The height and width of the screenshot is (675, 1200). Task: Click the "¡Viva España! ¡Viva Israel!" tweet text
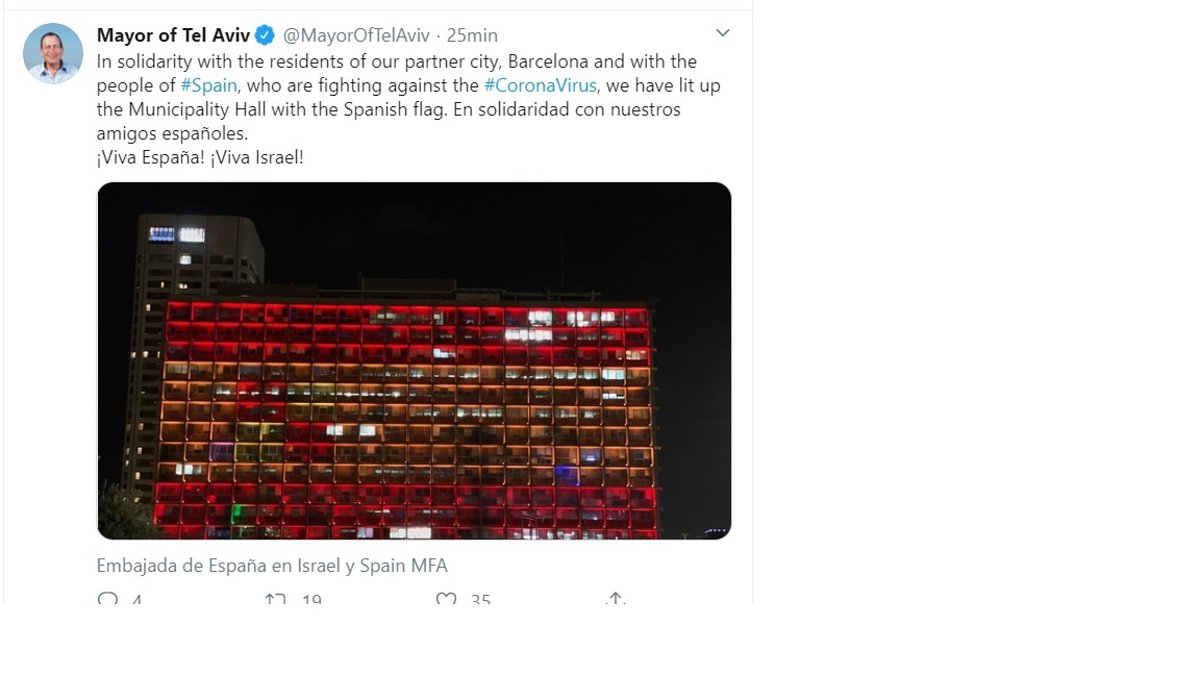coord(200,158)
